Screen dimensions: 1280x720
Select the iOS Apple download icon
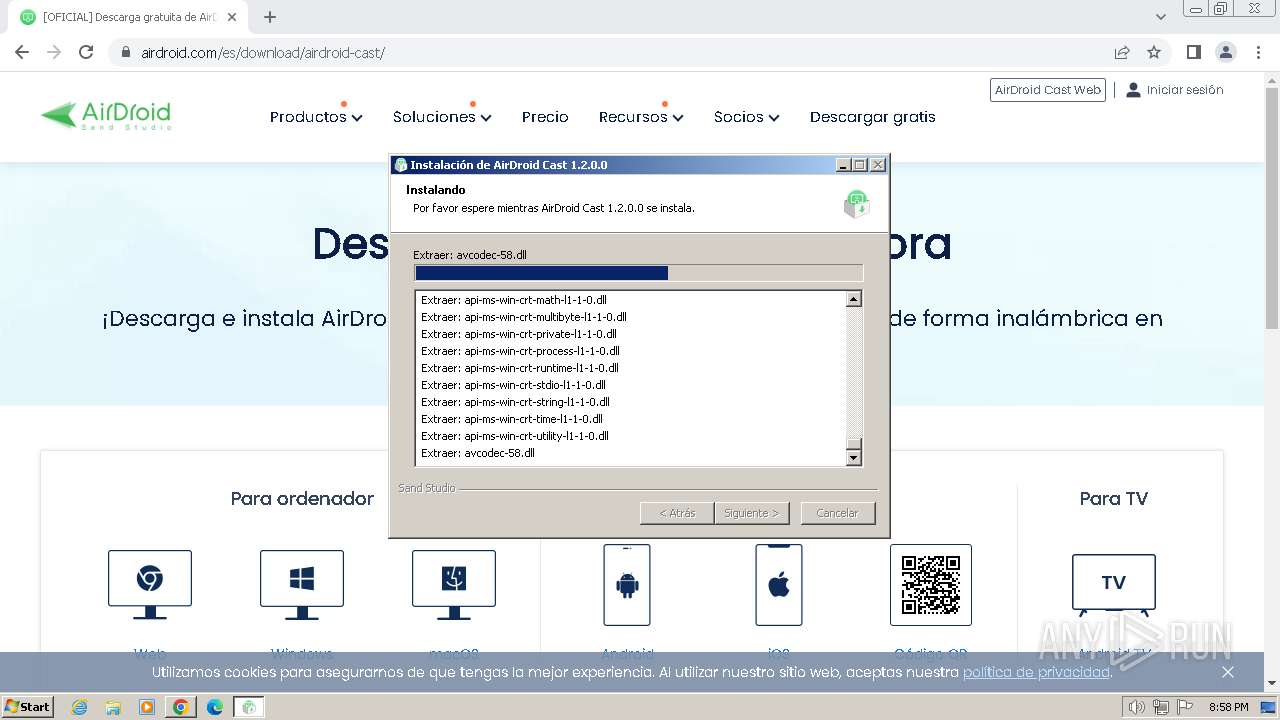coord(779,585)
